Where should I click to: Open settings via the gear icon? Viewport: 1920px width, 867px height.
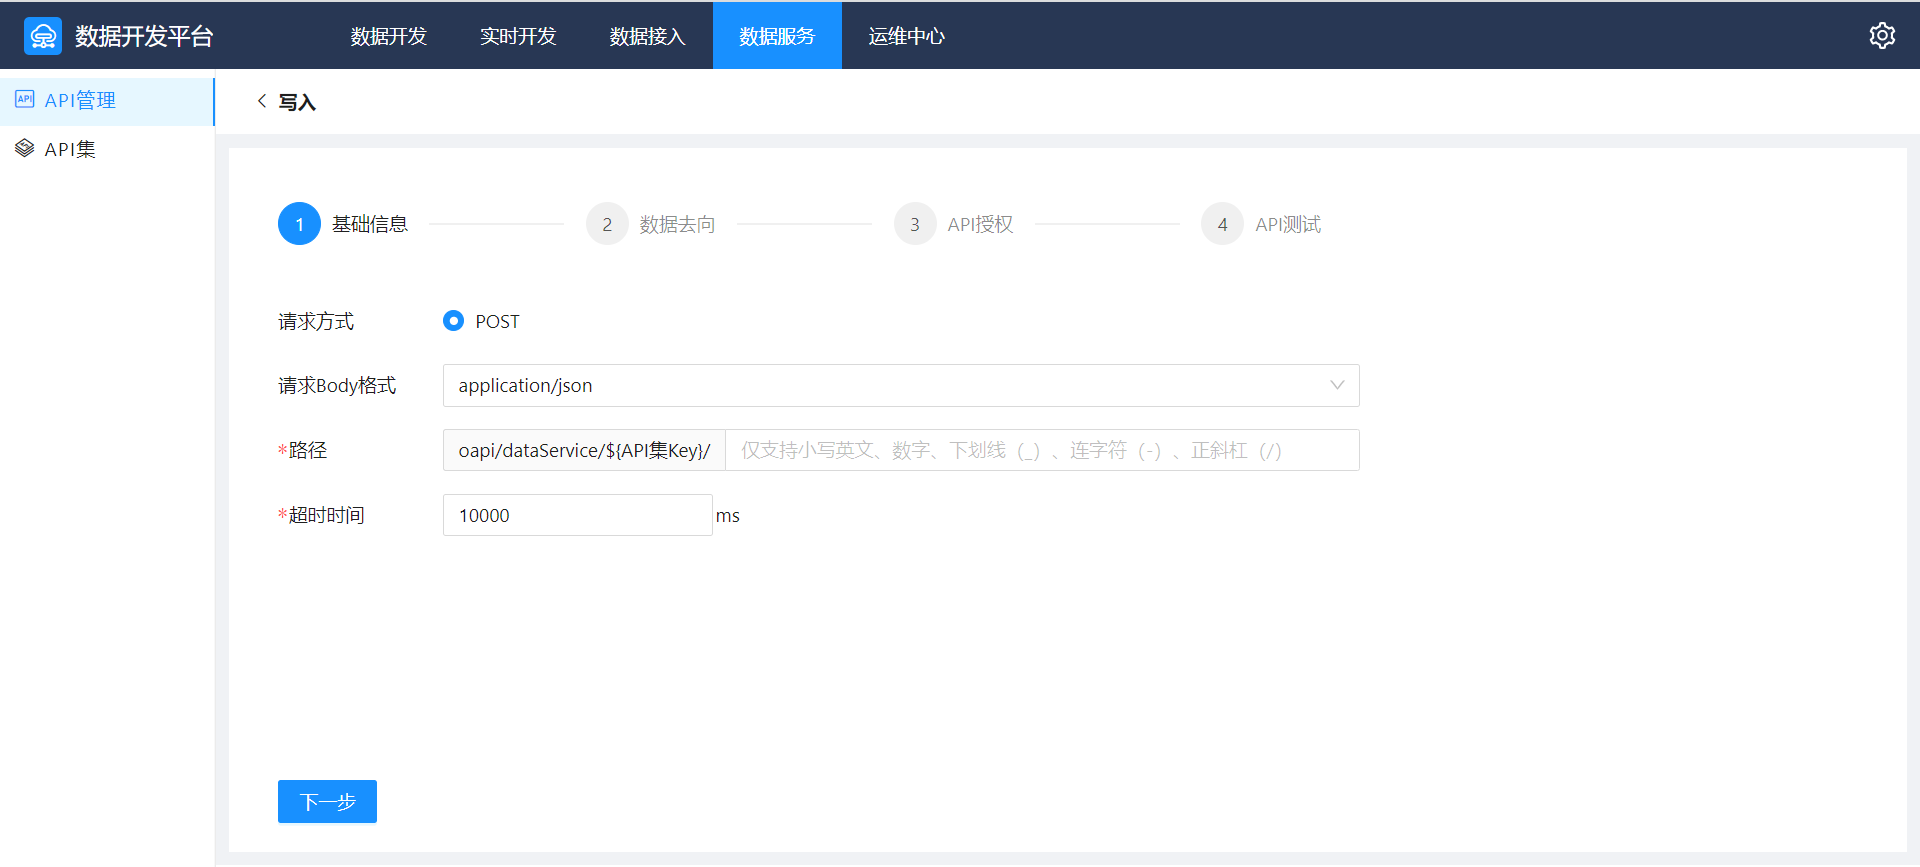(1882, 36)
